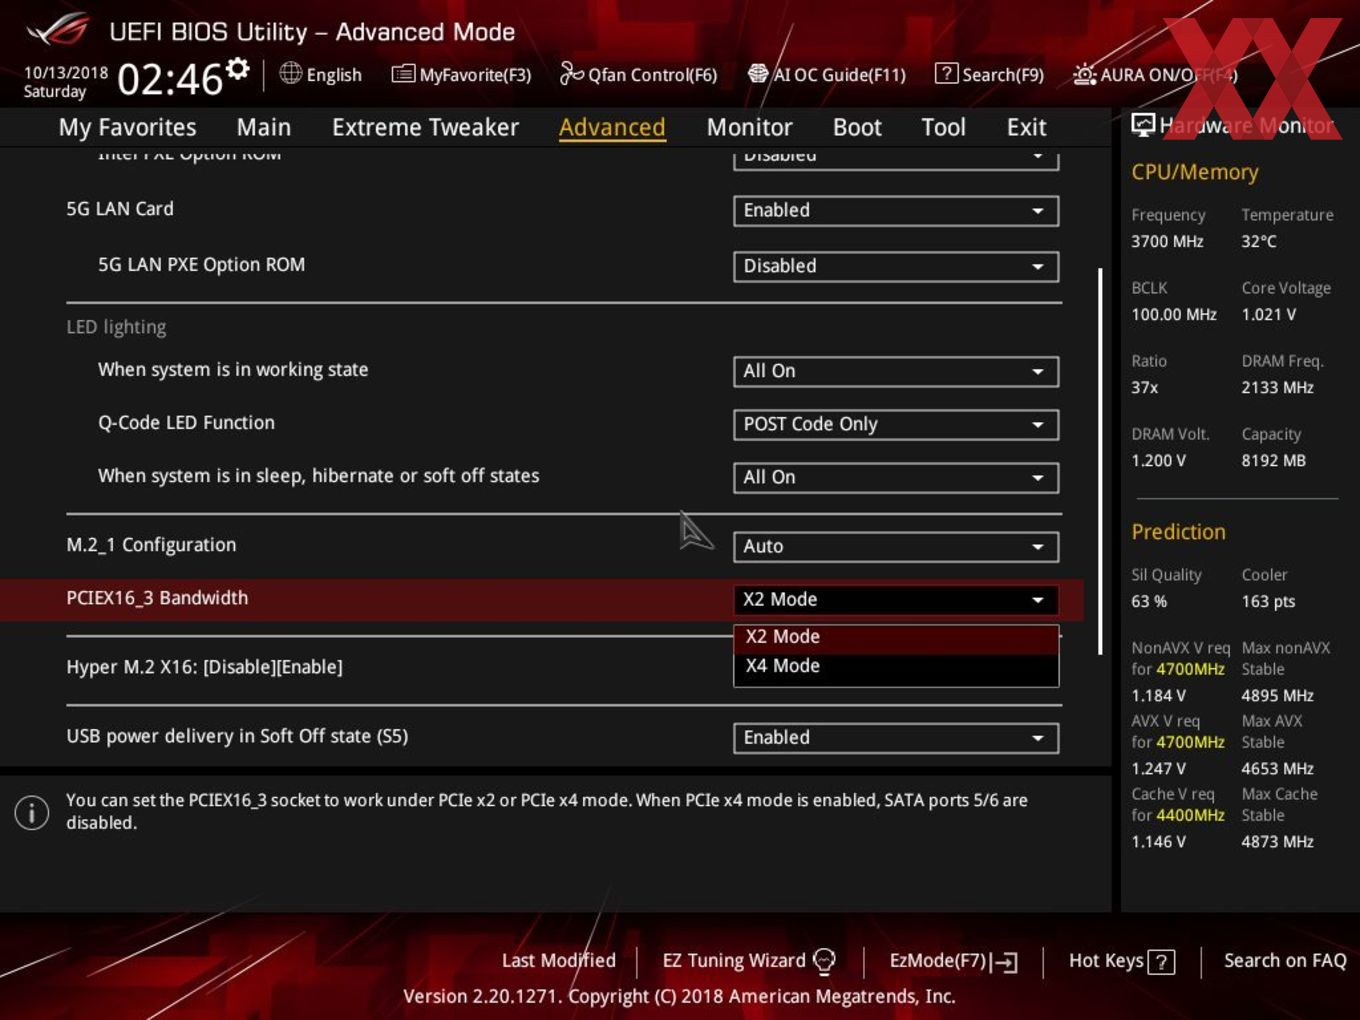This screenshot has width=1360, height=1020.
Task: Open the My Favorites tab
Action: 127,127
